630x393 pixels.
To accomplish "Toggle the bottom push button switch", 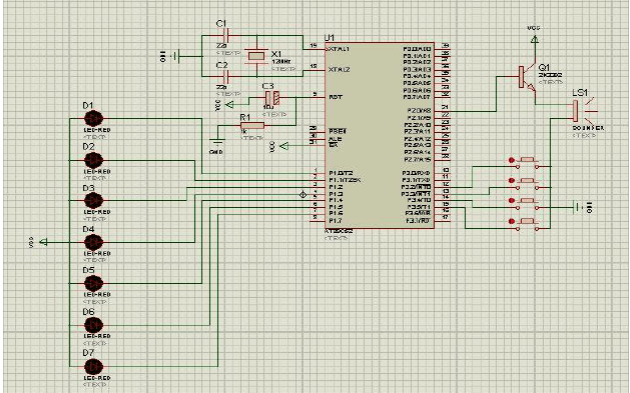I will (x=527, y=225).
